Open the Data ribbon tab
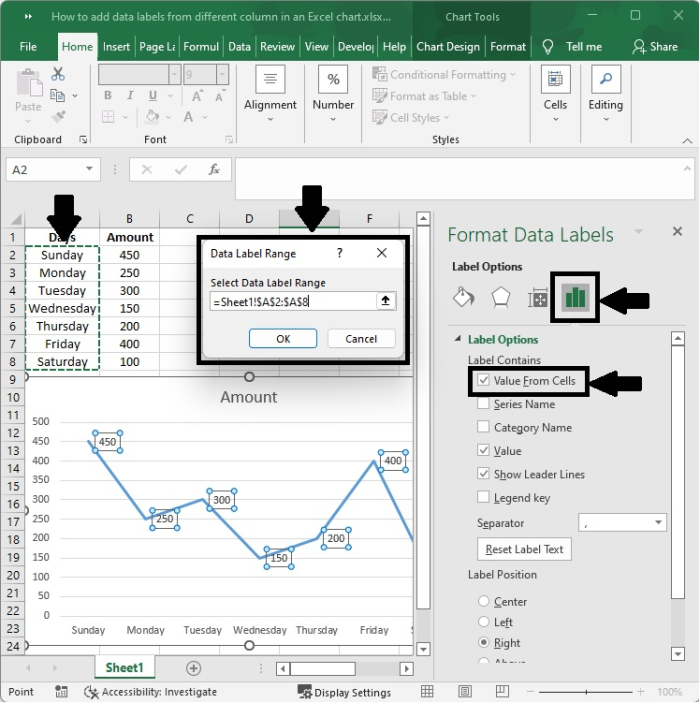This screenshot has height=703, width=700. pos(239,47)
